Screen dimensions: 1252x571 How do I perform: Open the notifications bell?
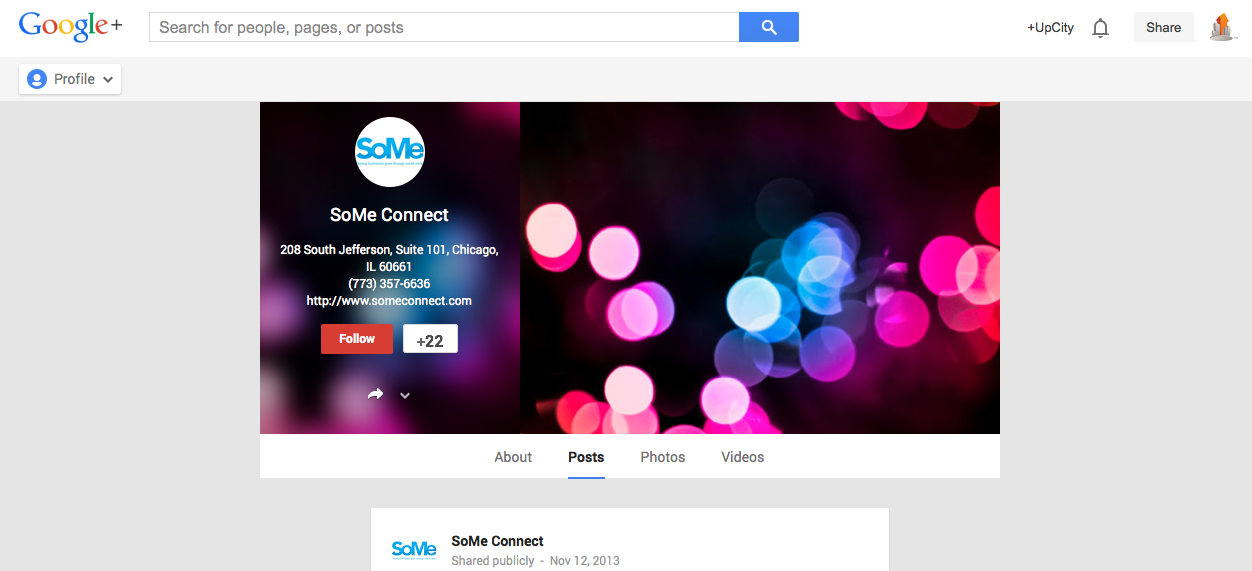[1101, 28]
